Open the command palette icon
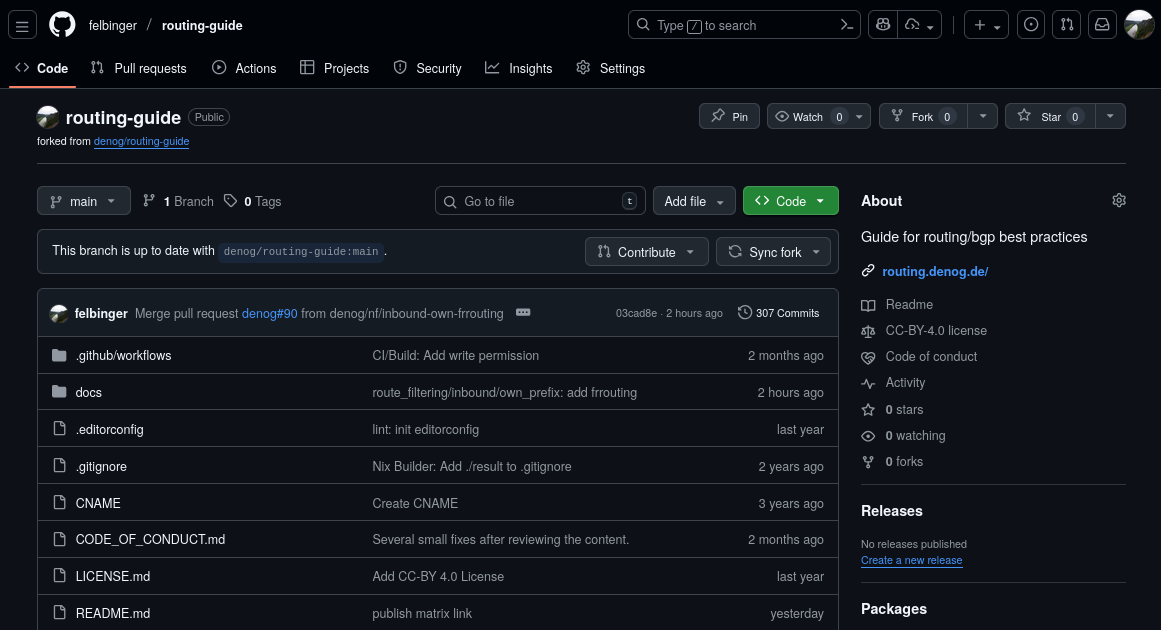 (847, 26)
